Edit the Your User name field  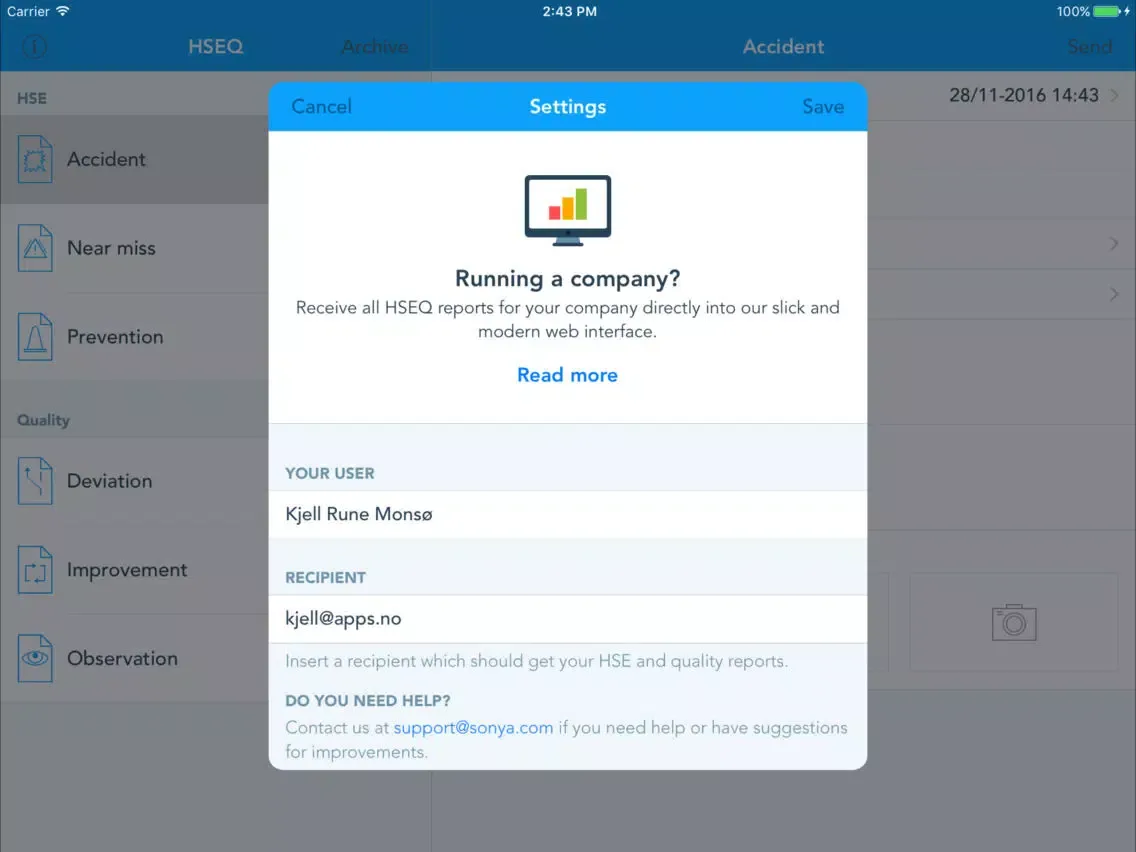coord(567,514)
